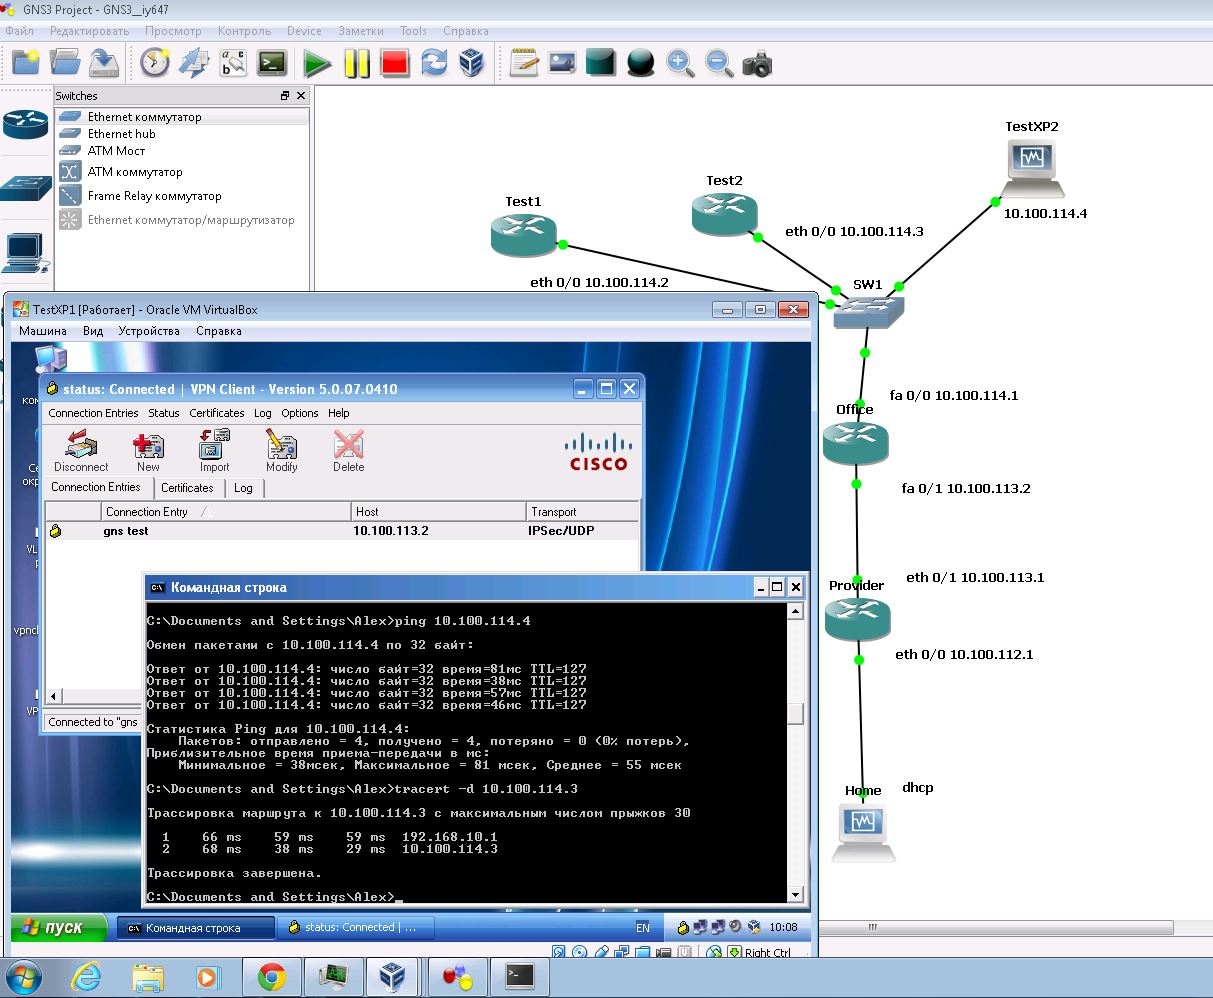Click New in the VPN Client toolbar
The width and height of the screenshot is (1213, 998).
(x=148, y=451)
